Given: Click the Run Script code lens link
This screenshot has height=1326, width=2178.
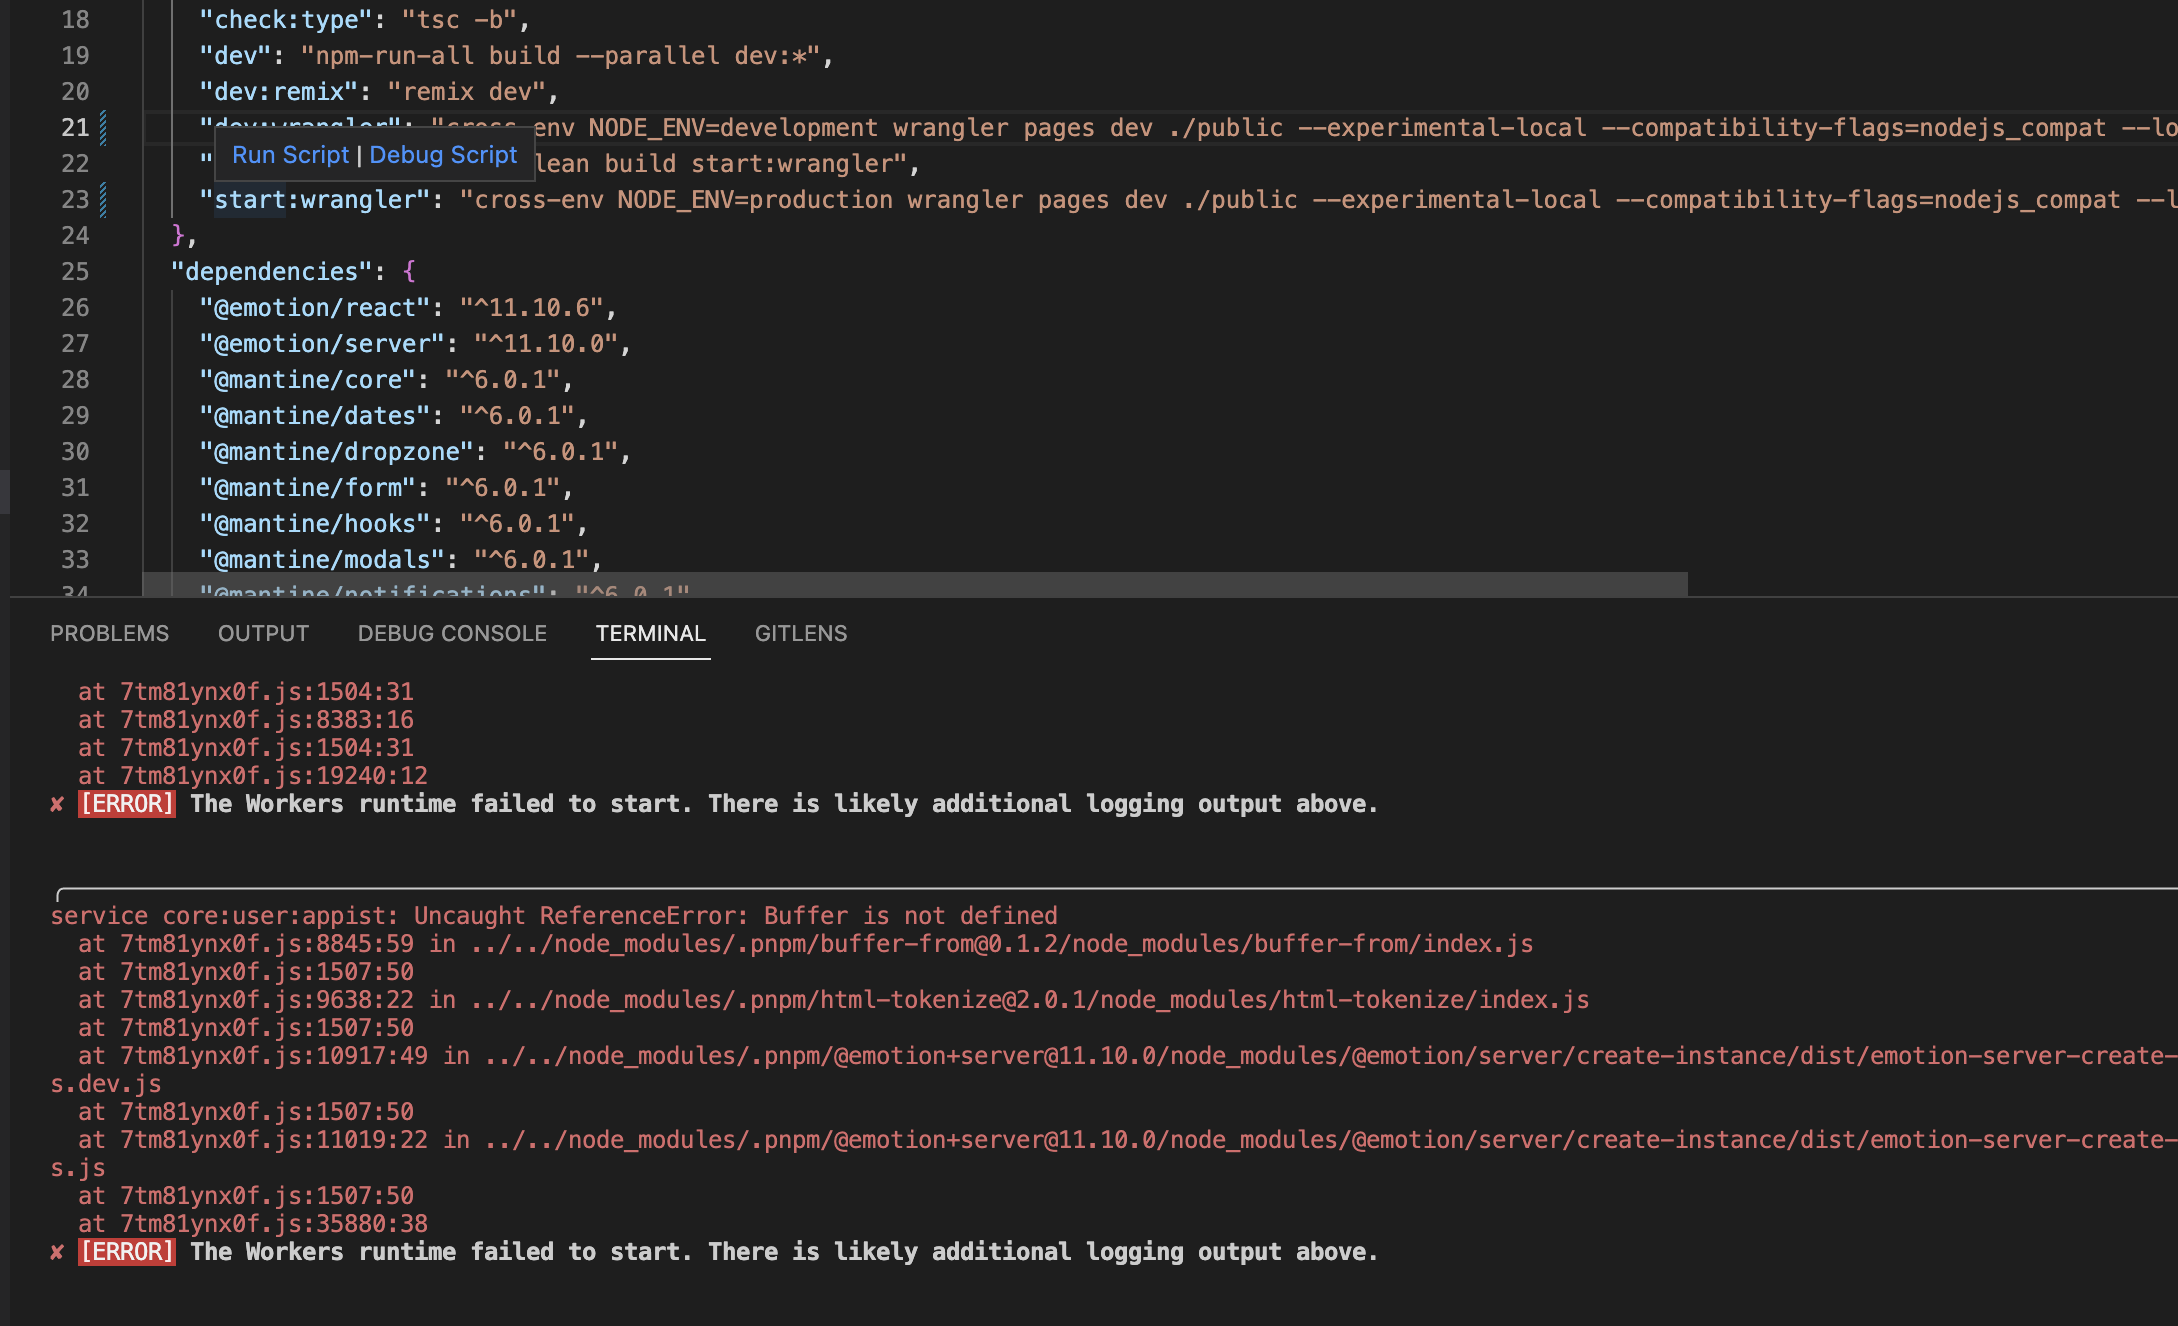Looking at the screenshot, I should 290,155.
